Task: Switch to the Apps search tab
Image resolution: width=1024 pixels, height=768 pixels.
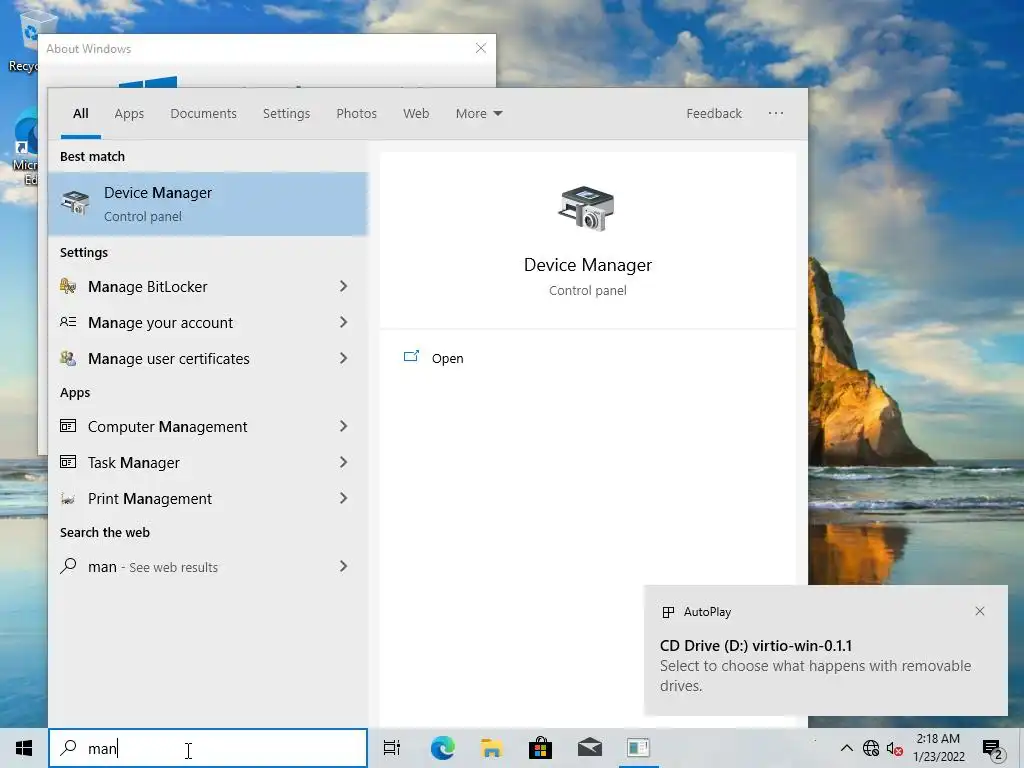Action: [x=129, y=114]
